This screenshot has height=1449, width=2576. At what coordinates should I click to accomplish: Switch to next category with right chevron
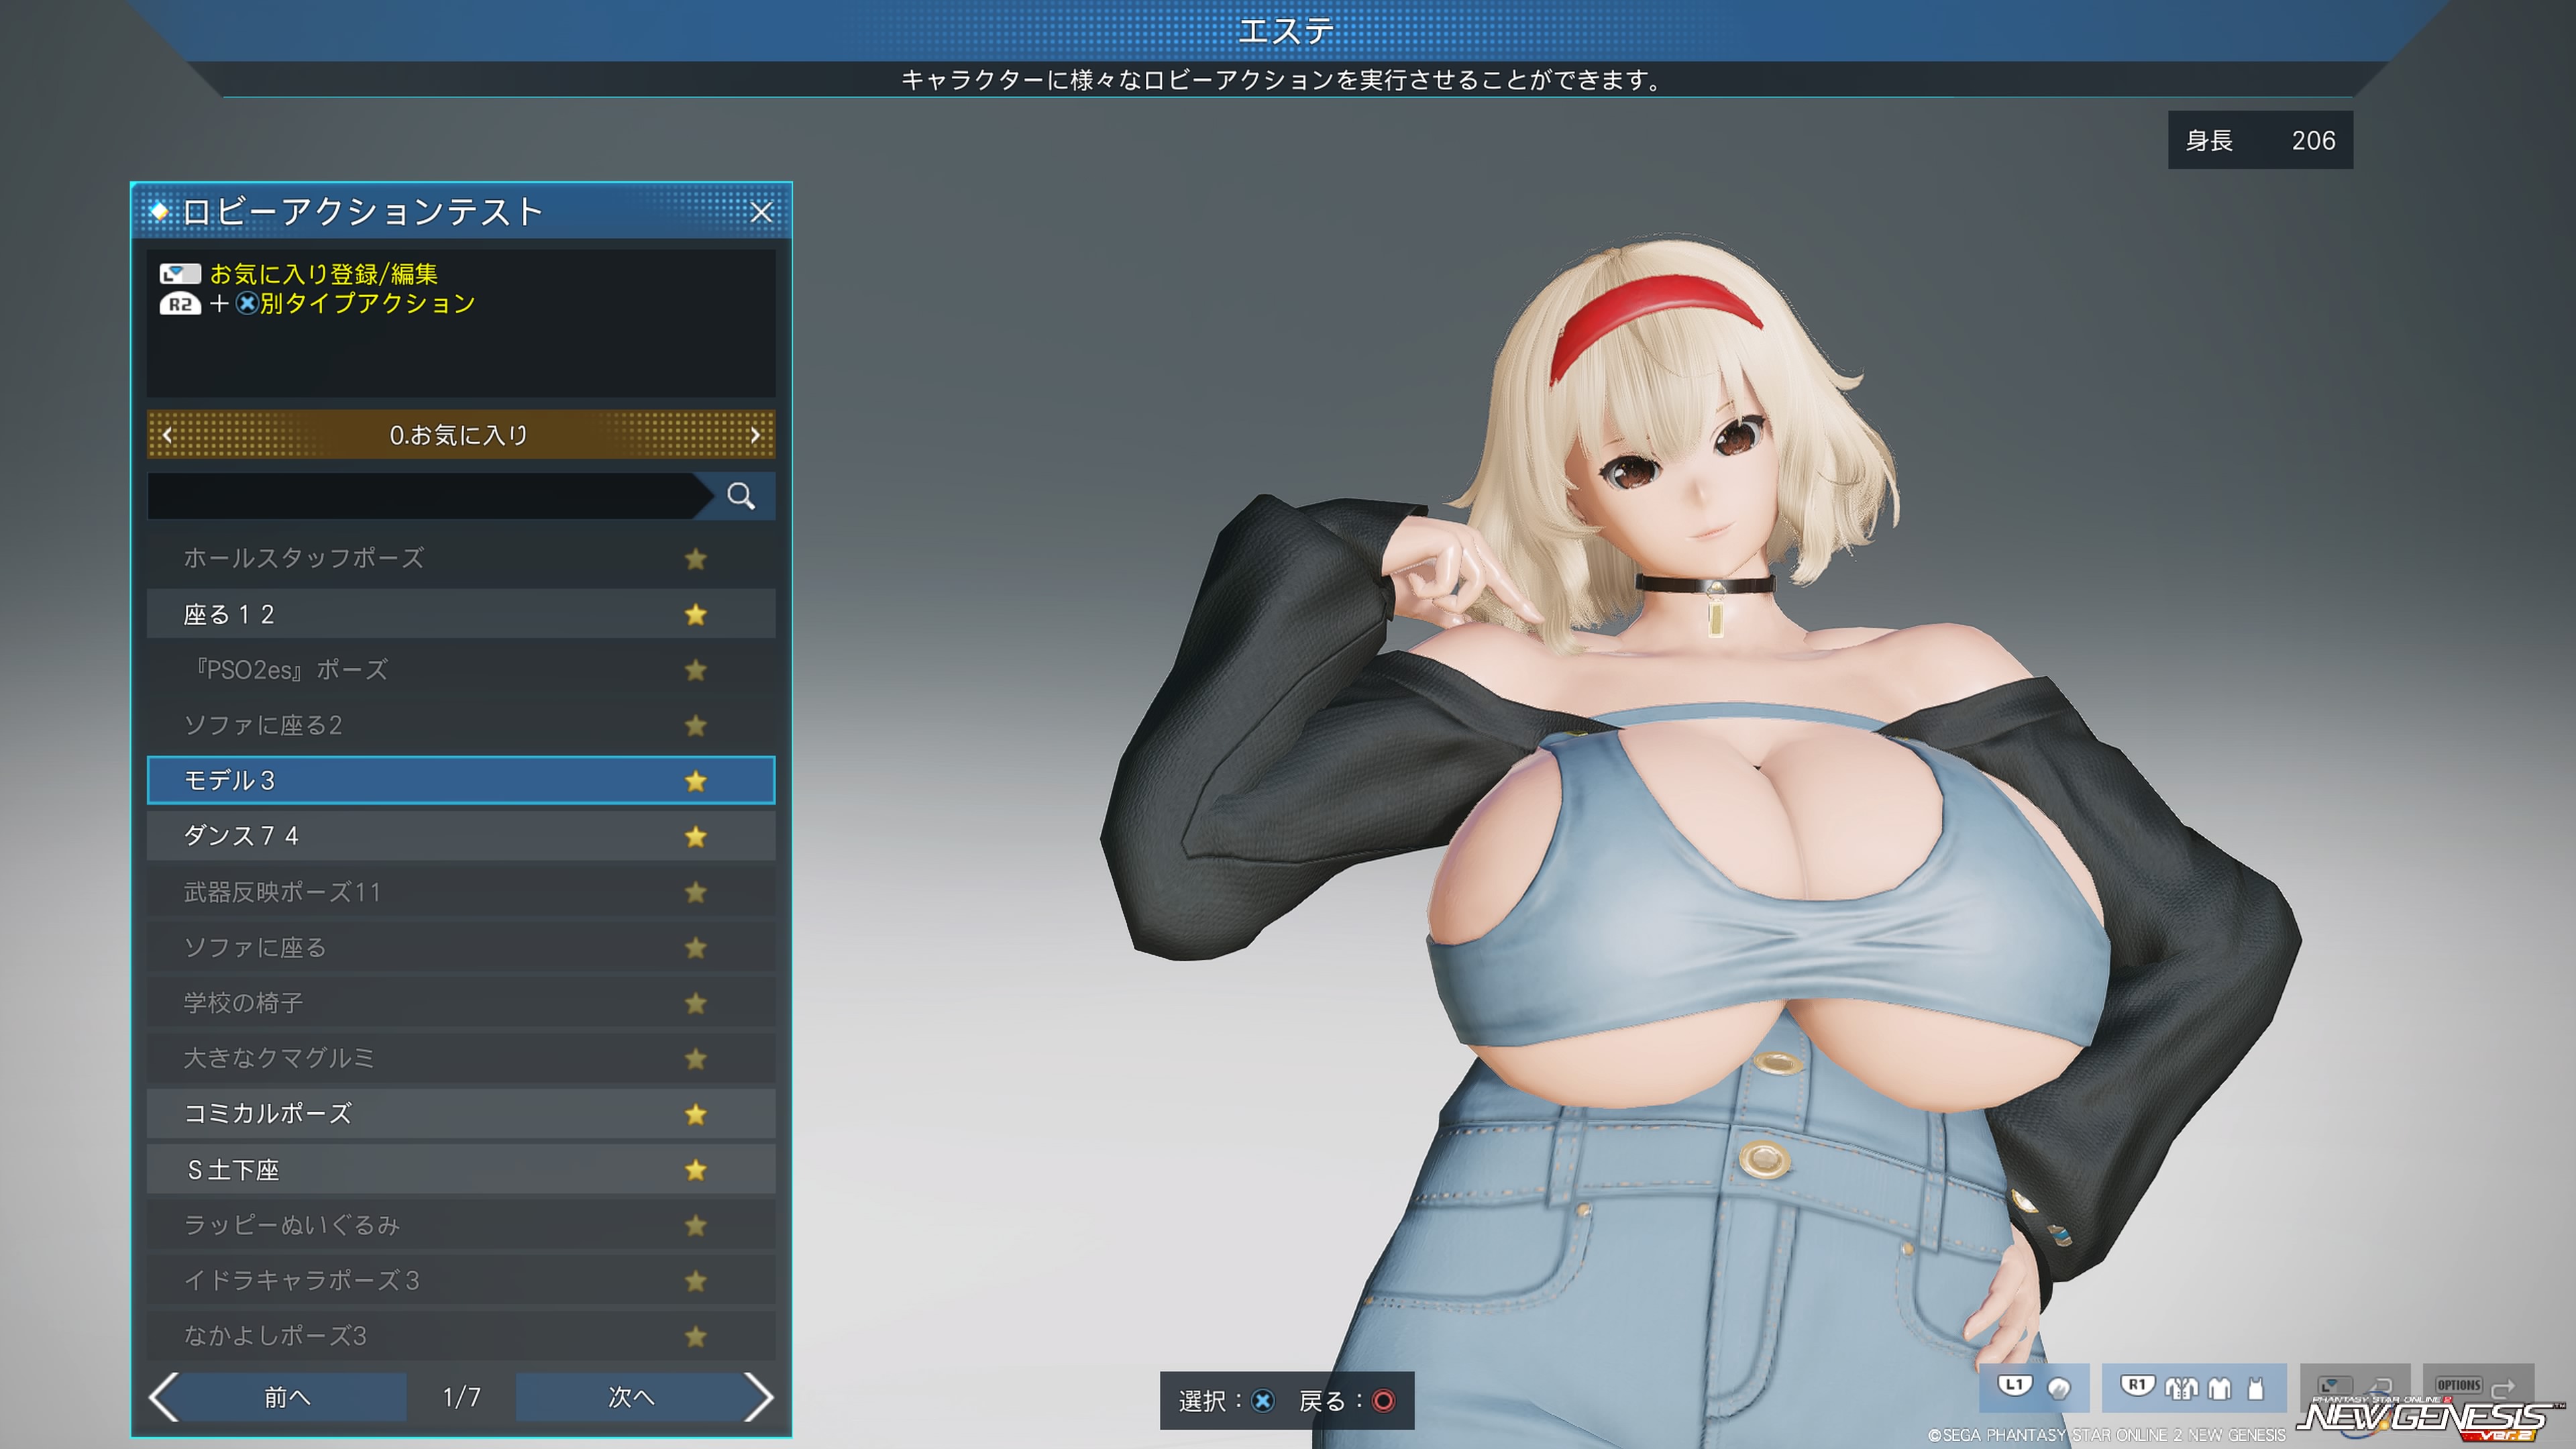pyautogui.click(x=755, y=435)
